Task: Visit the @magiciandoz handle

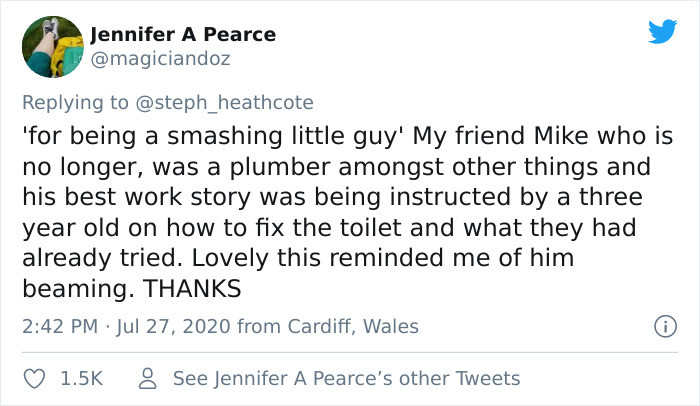Action: point(160,59)
